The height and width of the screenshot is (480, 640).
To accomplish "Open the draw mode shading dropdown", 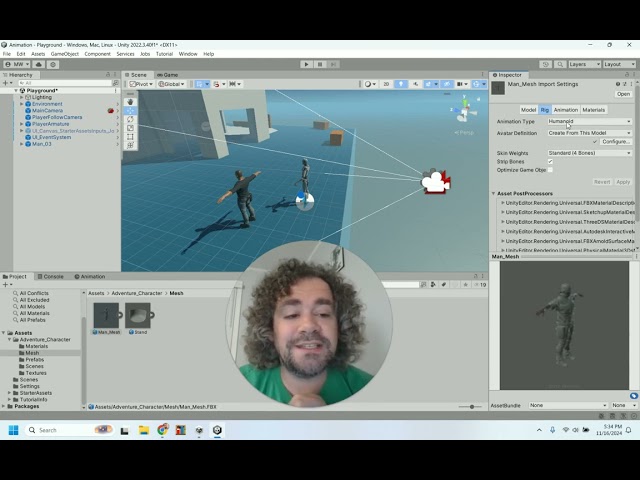I will 371,84.
